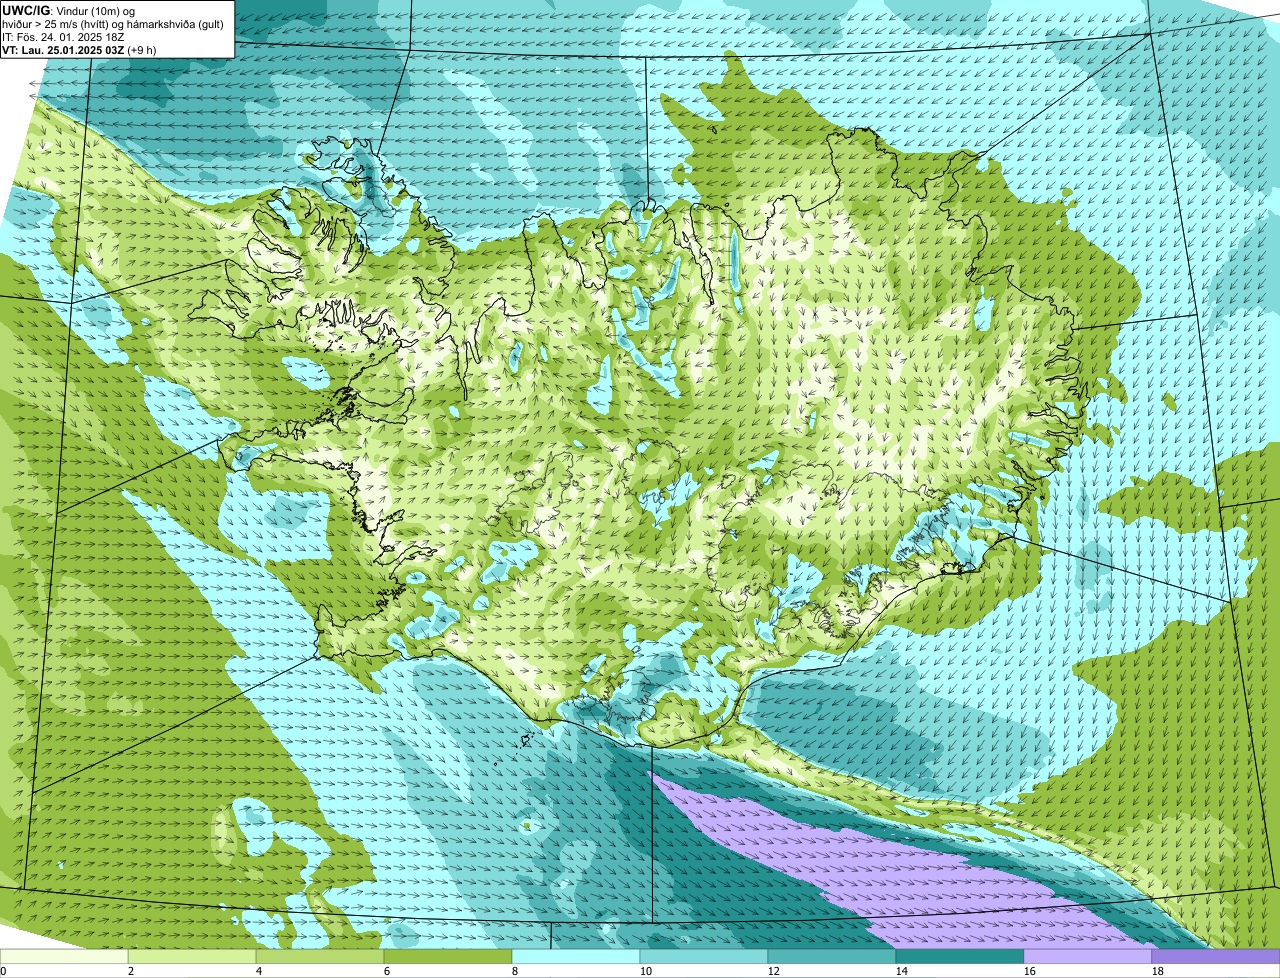The height and width of the screenshot is (978, 1280).
Task: Click the legend scale value "12"
Action: click(774, 971)
